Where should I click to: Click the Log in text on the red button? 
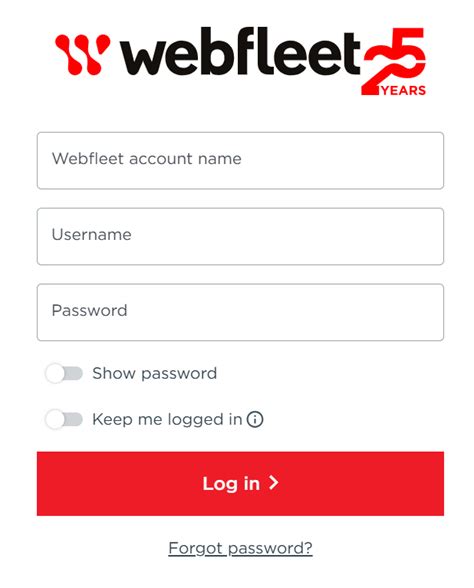point(231,484)
